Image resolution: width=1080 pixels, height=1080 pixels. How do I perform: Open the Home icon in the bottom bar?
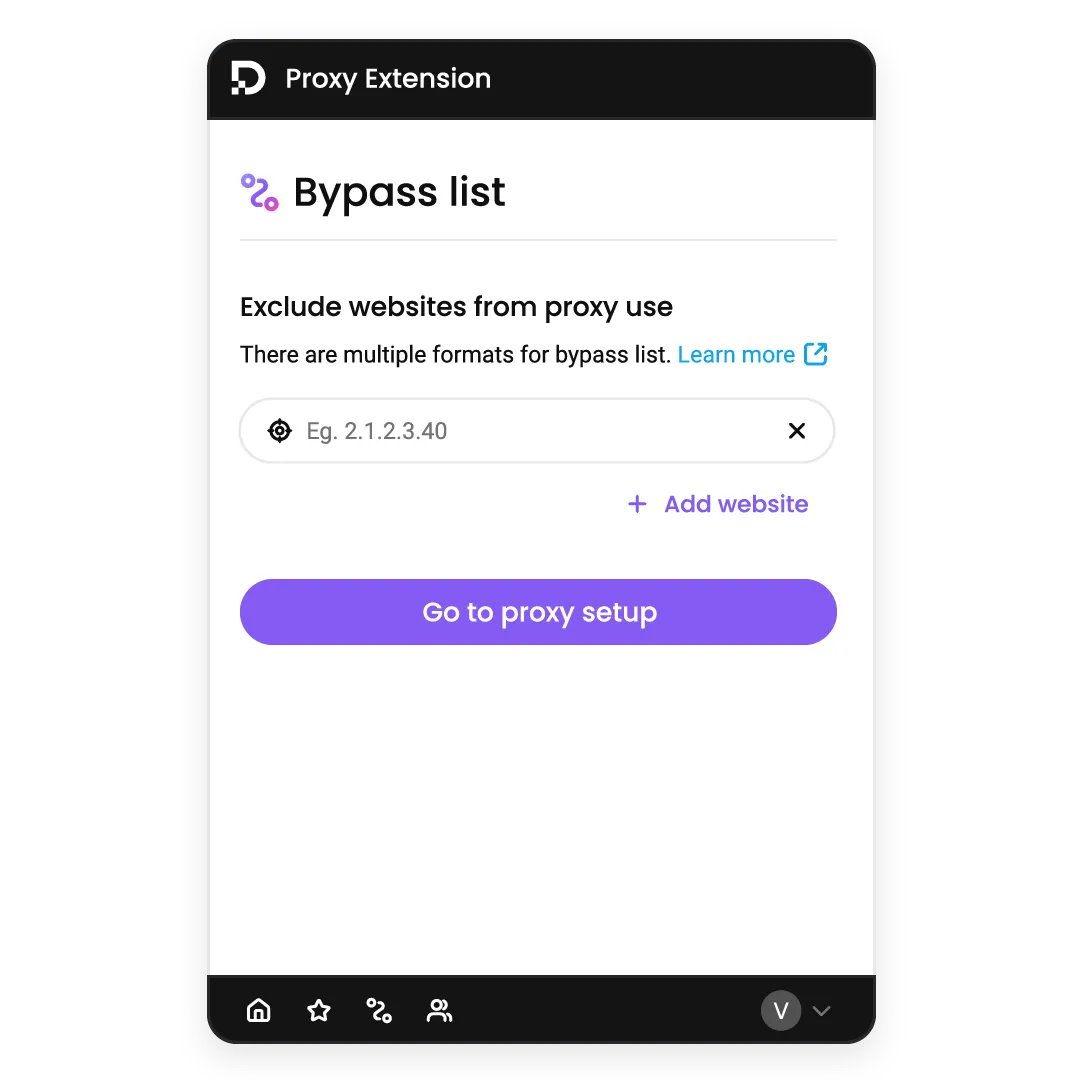pyautogui.click(x=259, y=1010)
